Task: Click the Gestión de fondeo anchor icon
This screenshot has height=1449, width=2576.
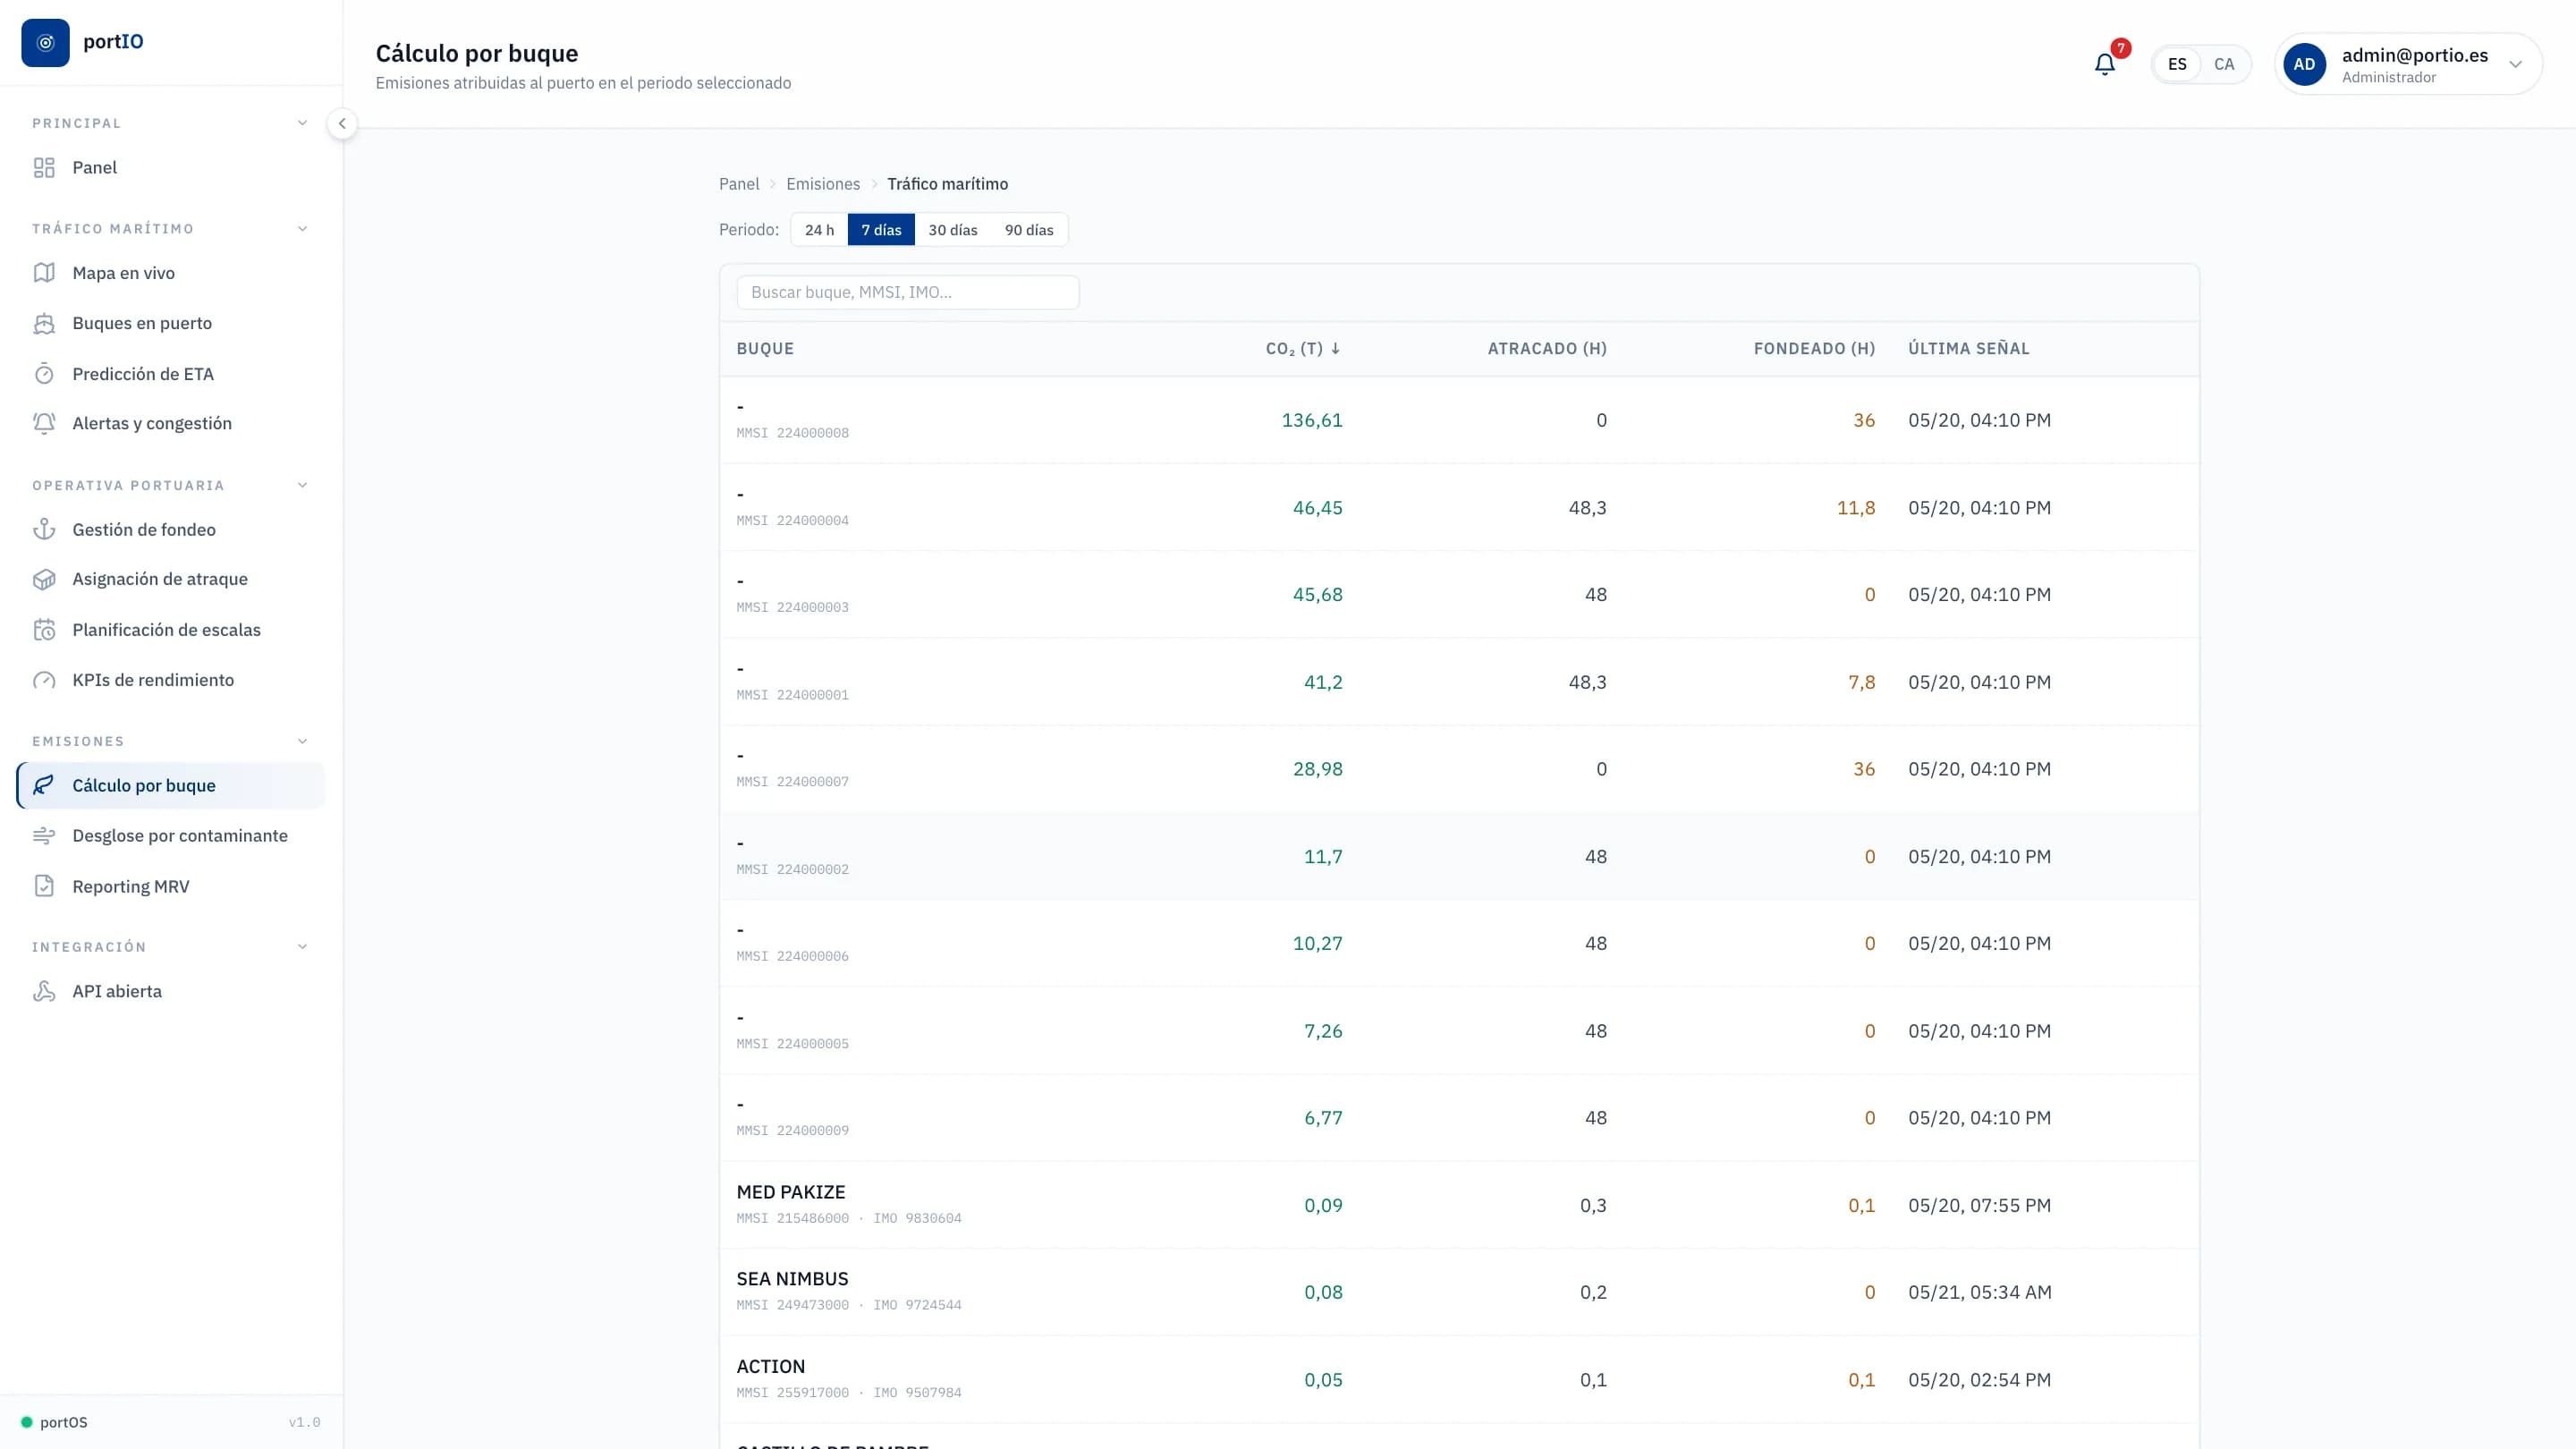Action: [44, 529]
